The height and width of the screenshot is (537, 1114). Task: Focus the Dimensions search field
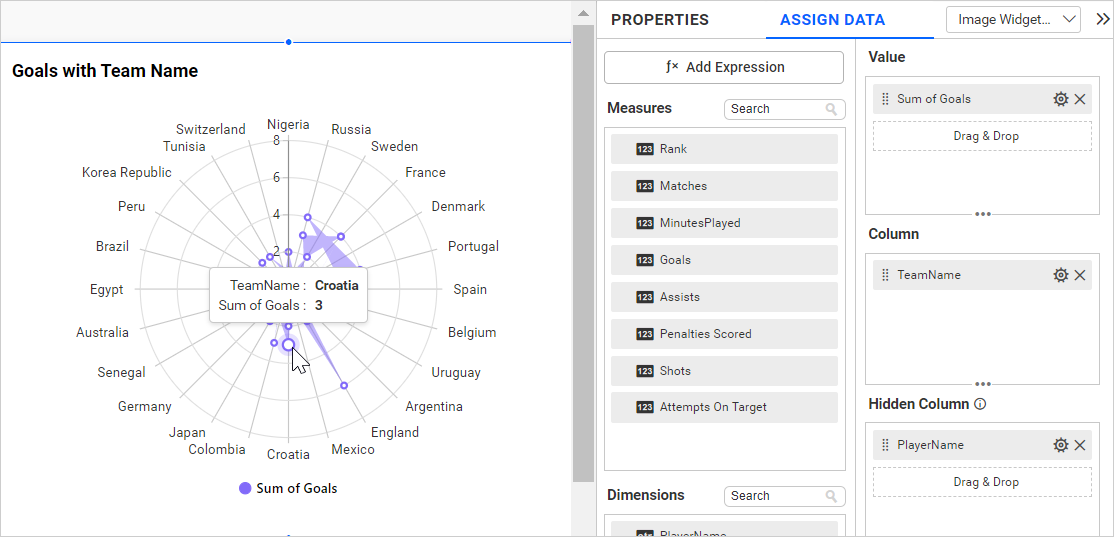point(776,496)
